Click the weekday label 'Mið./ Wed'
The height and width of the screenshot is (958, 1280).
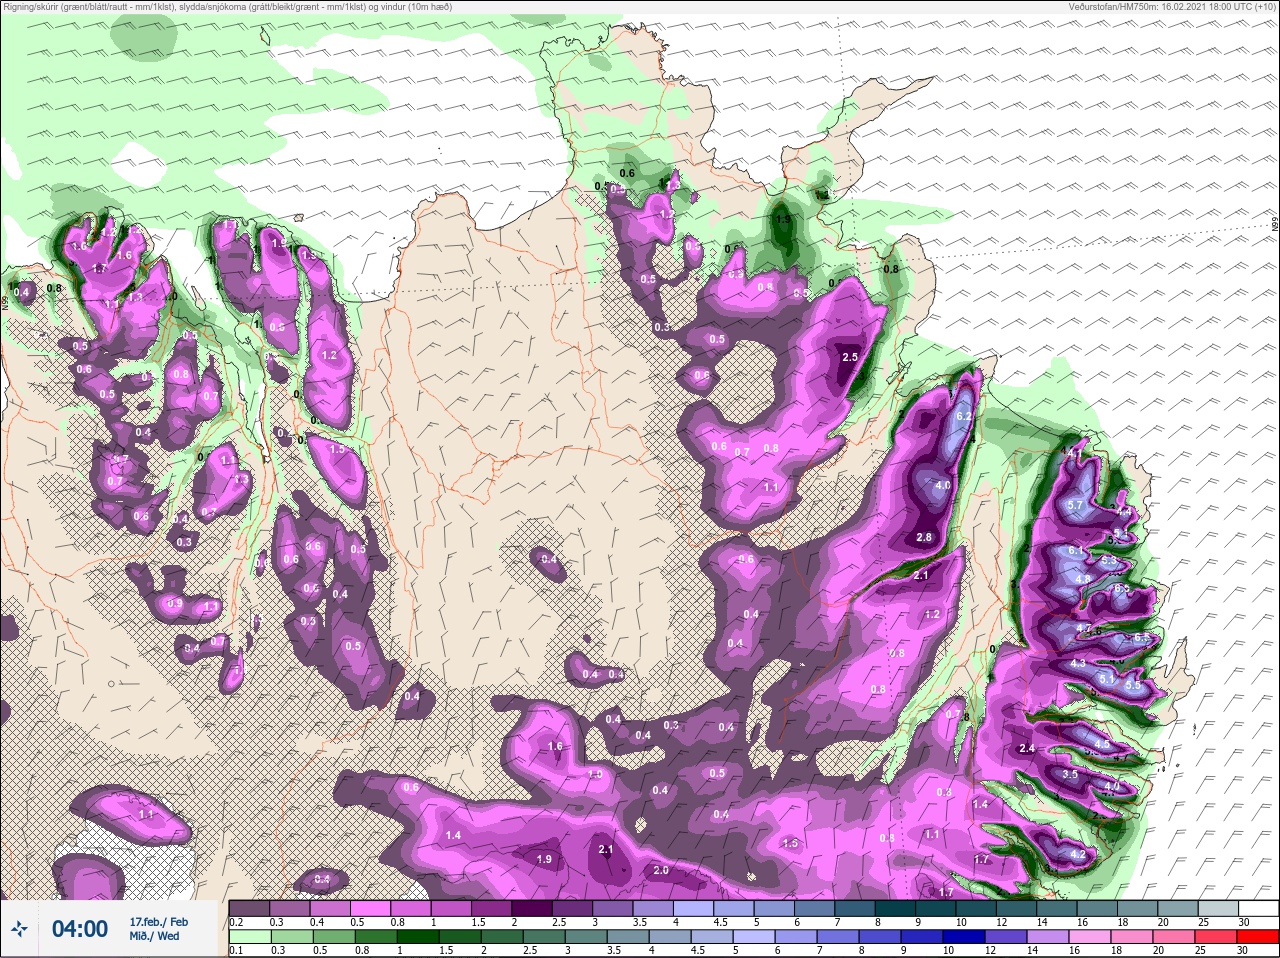(x=155, y=936)
